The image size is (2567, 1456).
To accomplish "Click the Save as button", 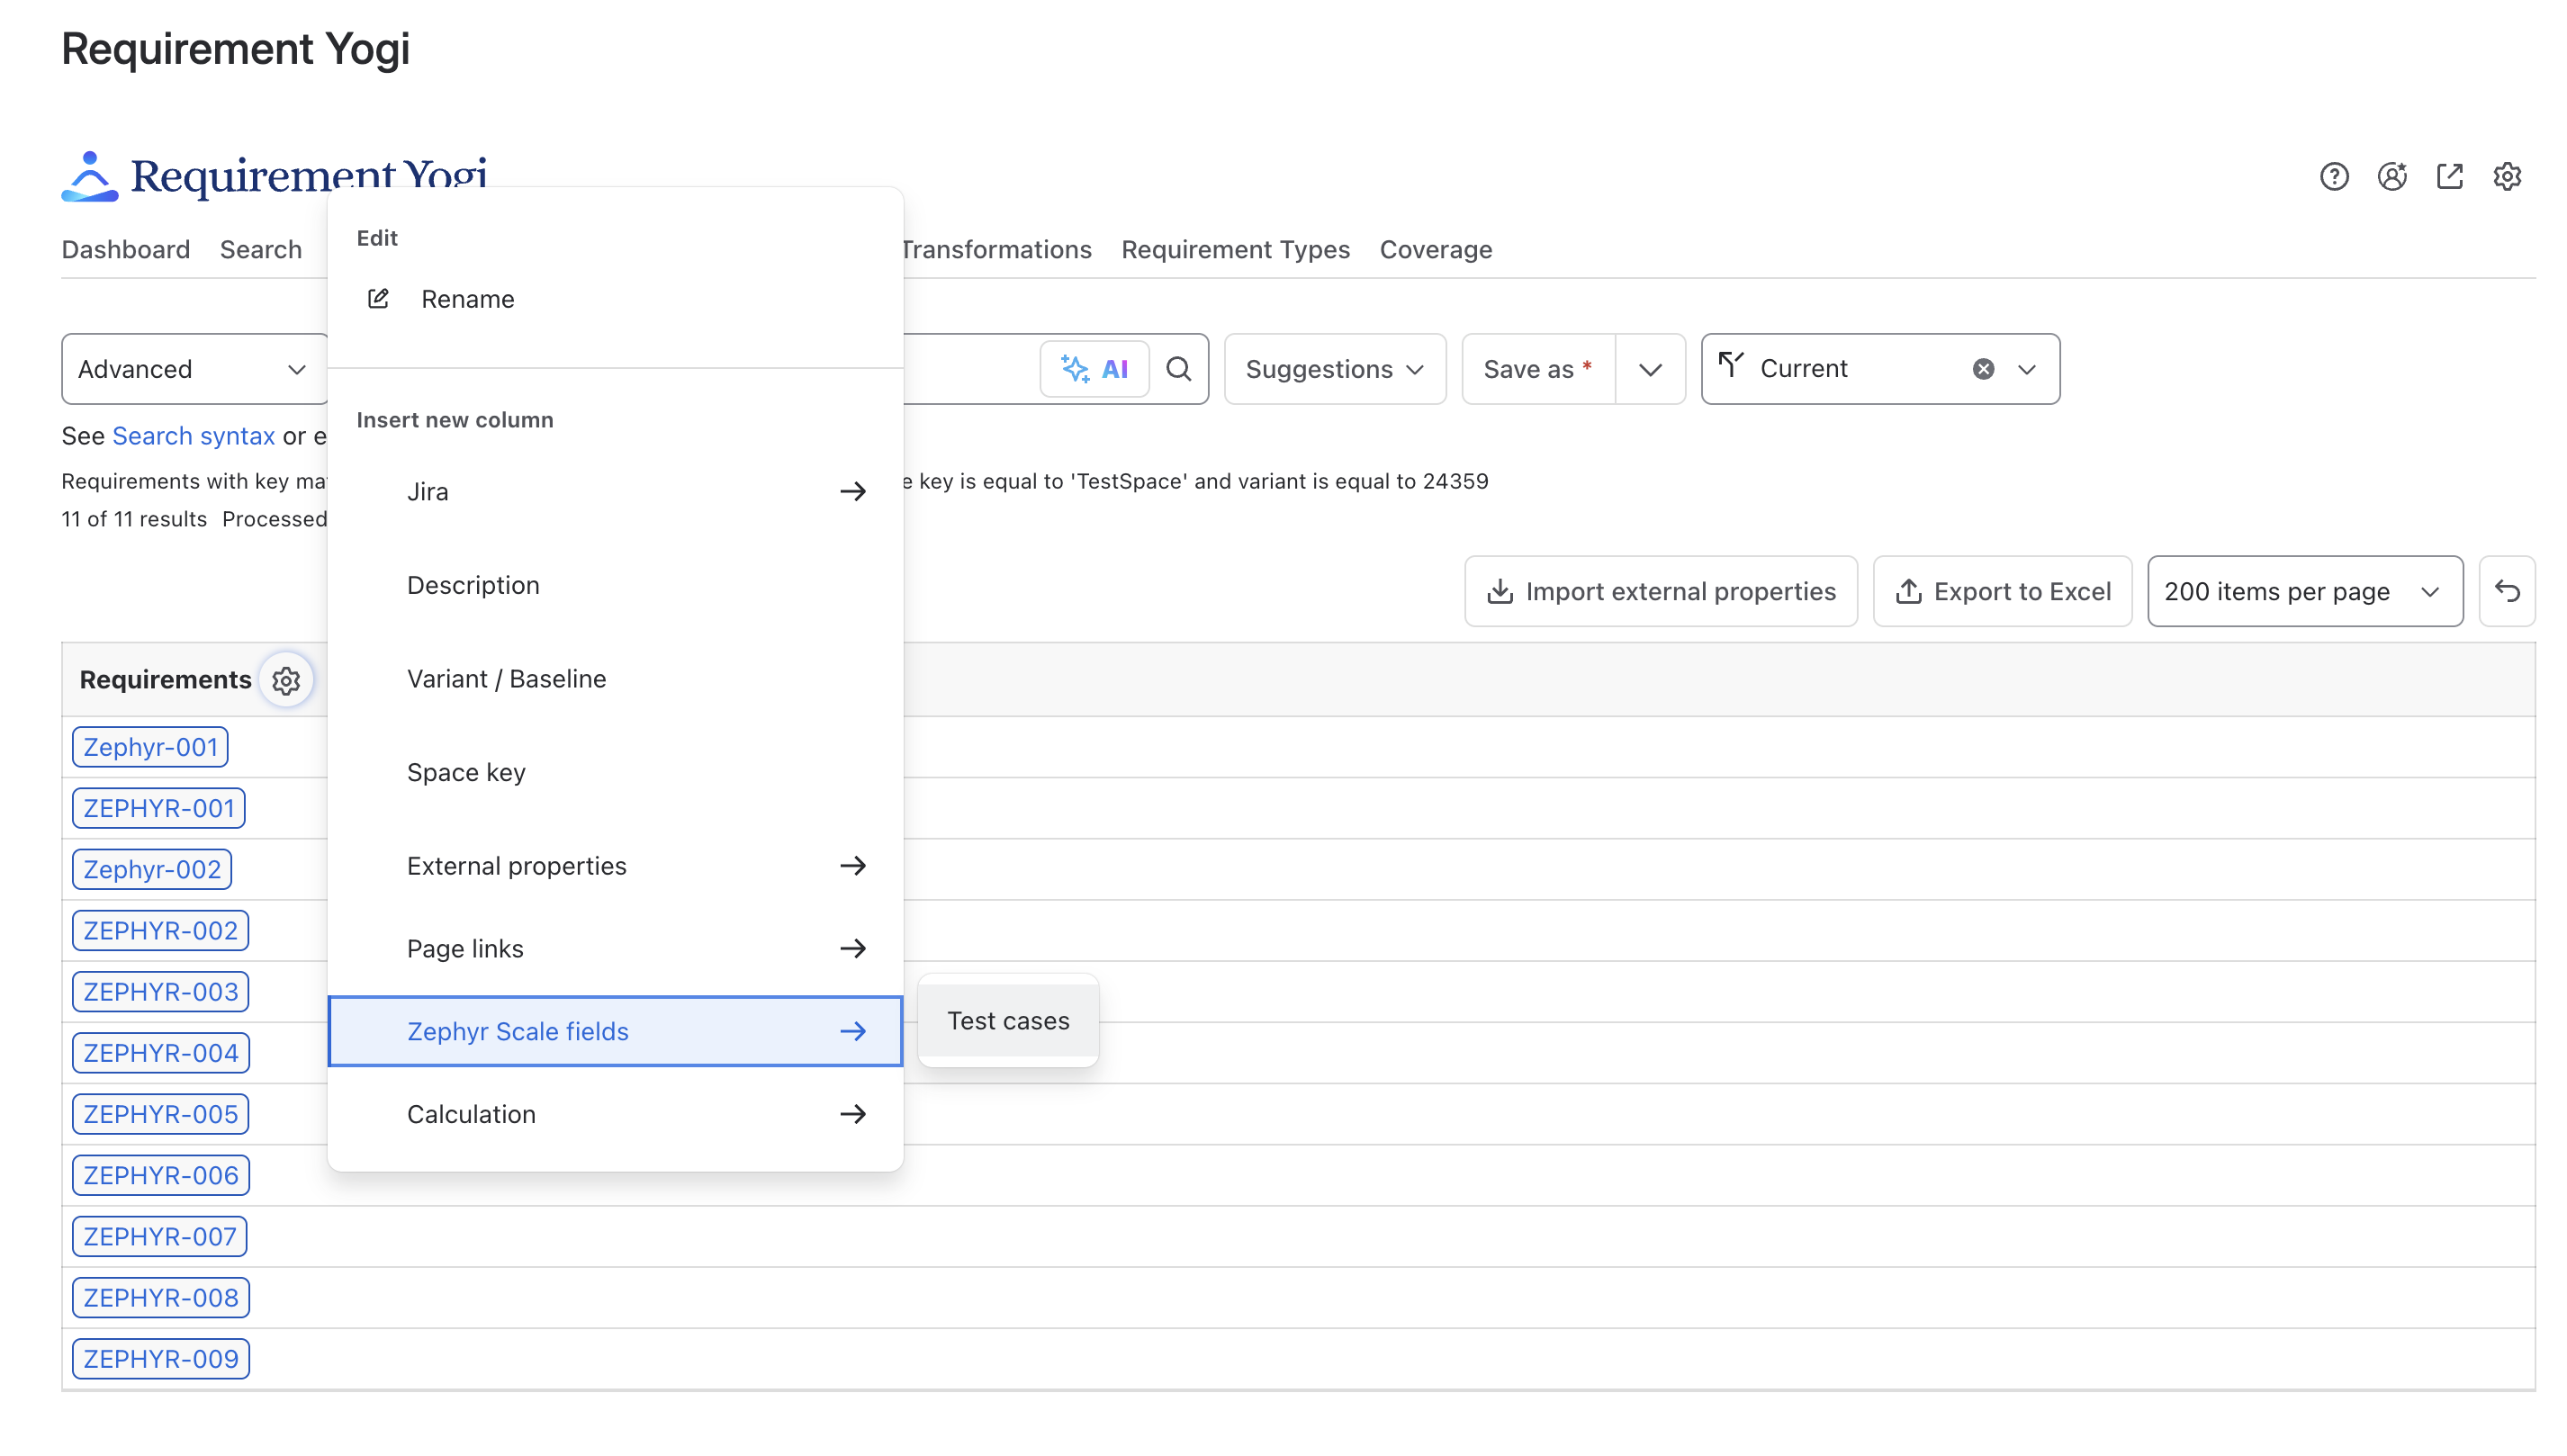I will click(1538, 369).
